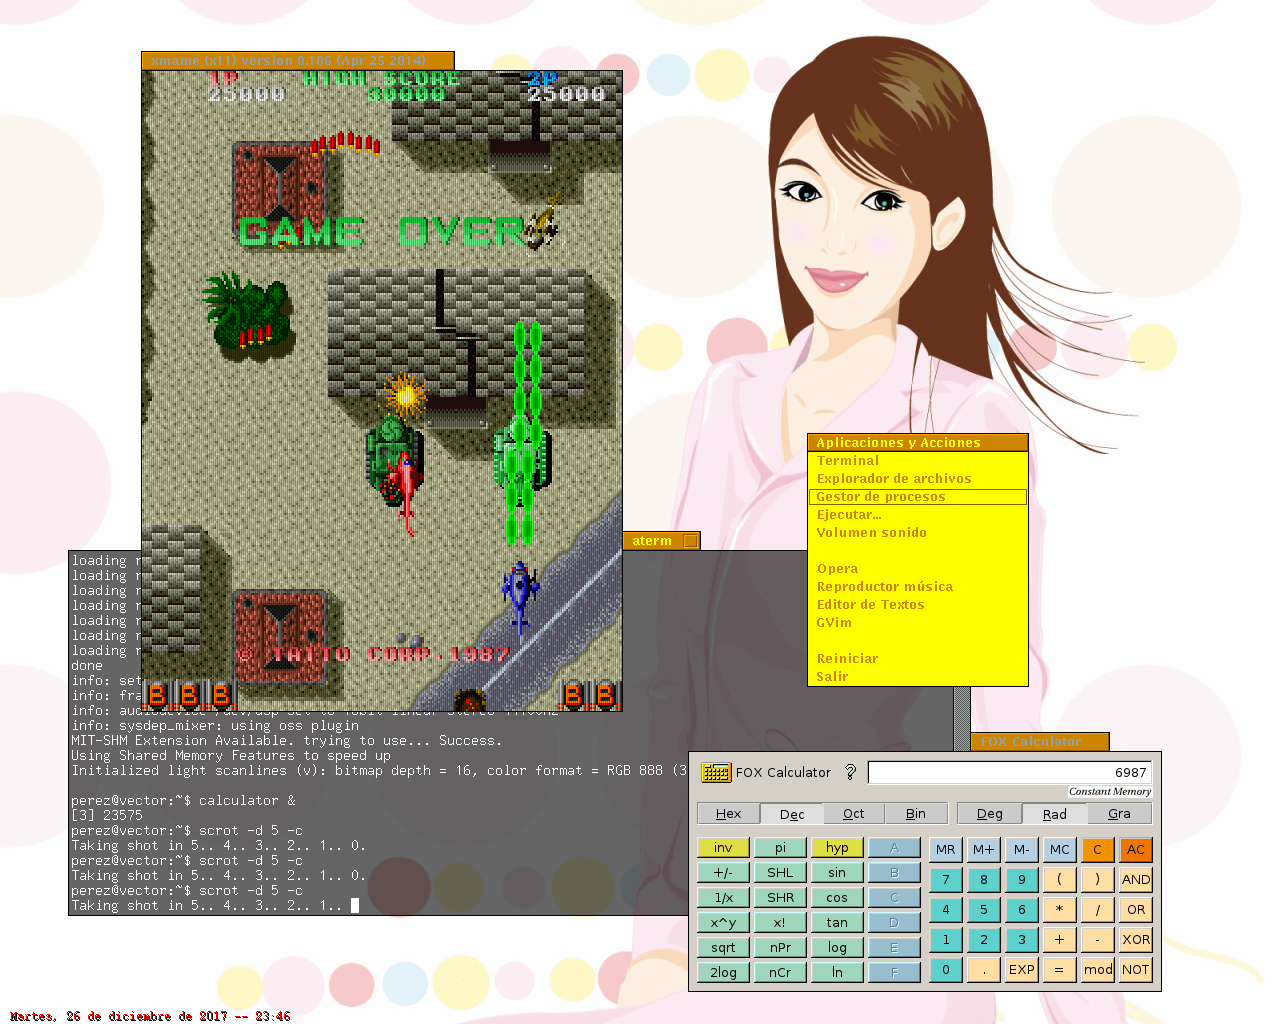
Task: Click the x! factorial key
Action: pyautogui.click(x=780, y=923)
